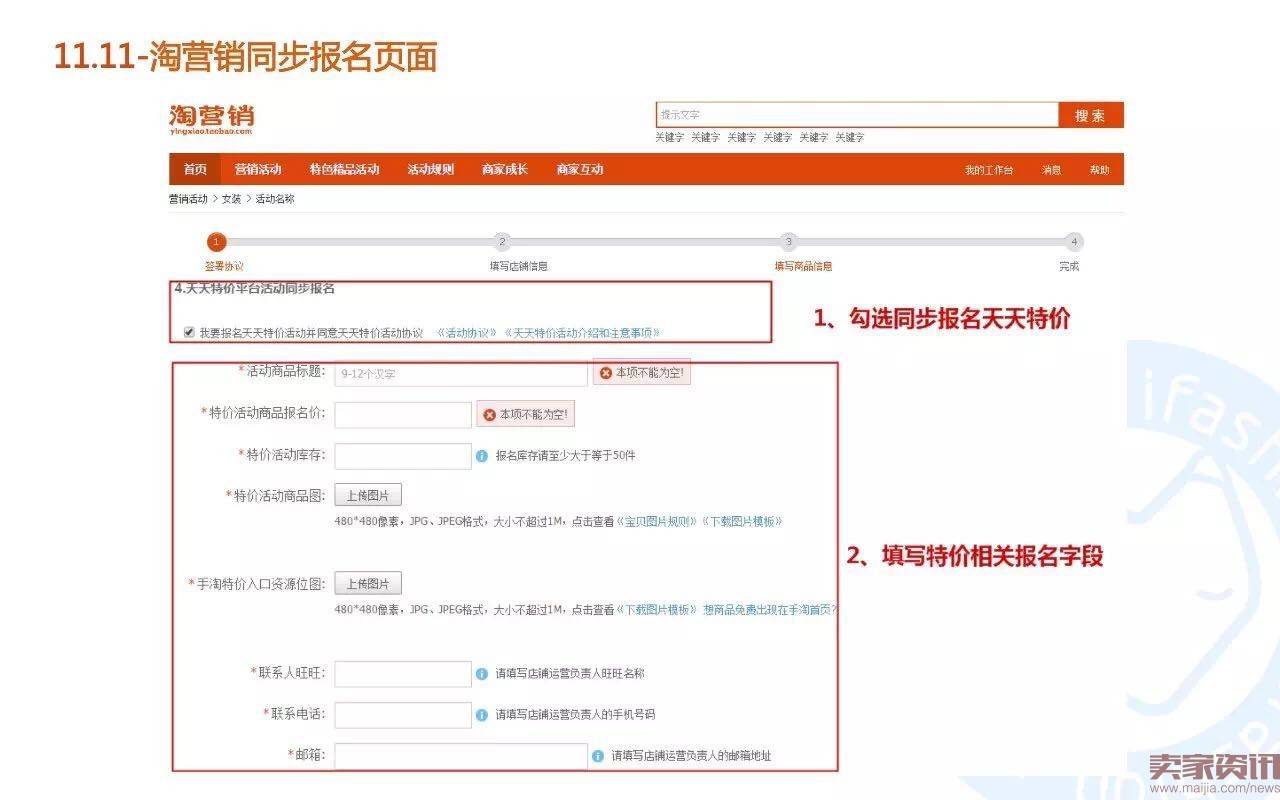Click the 想商品免费出现在手淘首页? link
Viewport: 1280px width, 800px height.
[x=770, y=609]
